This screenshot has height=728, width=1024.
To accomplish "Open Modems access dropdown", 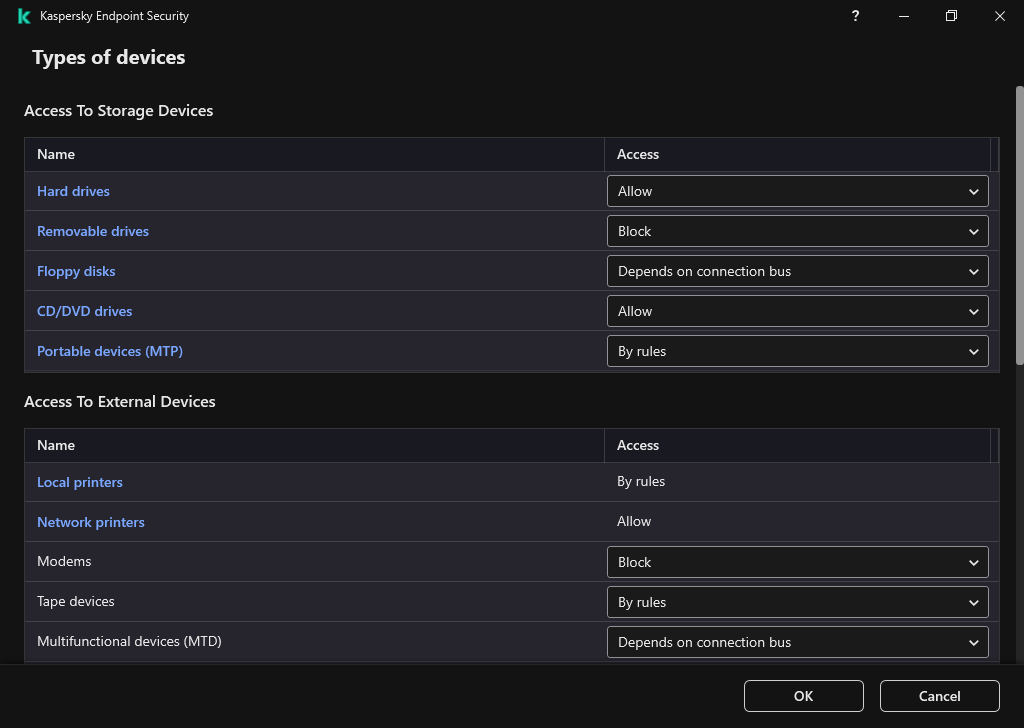I will [x=797, y=562].
